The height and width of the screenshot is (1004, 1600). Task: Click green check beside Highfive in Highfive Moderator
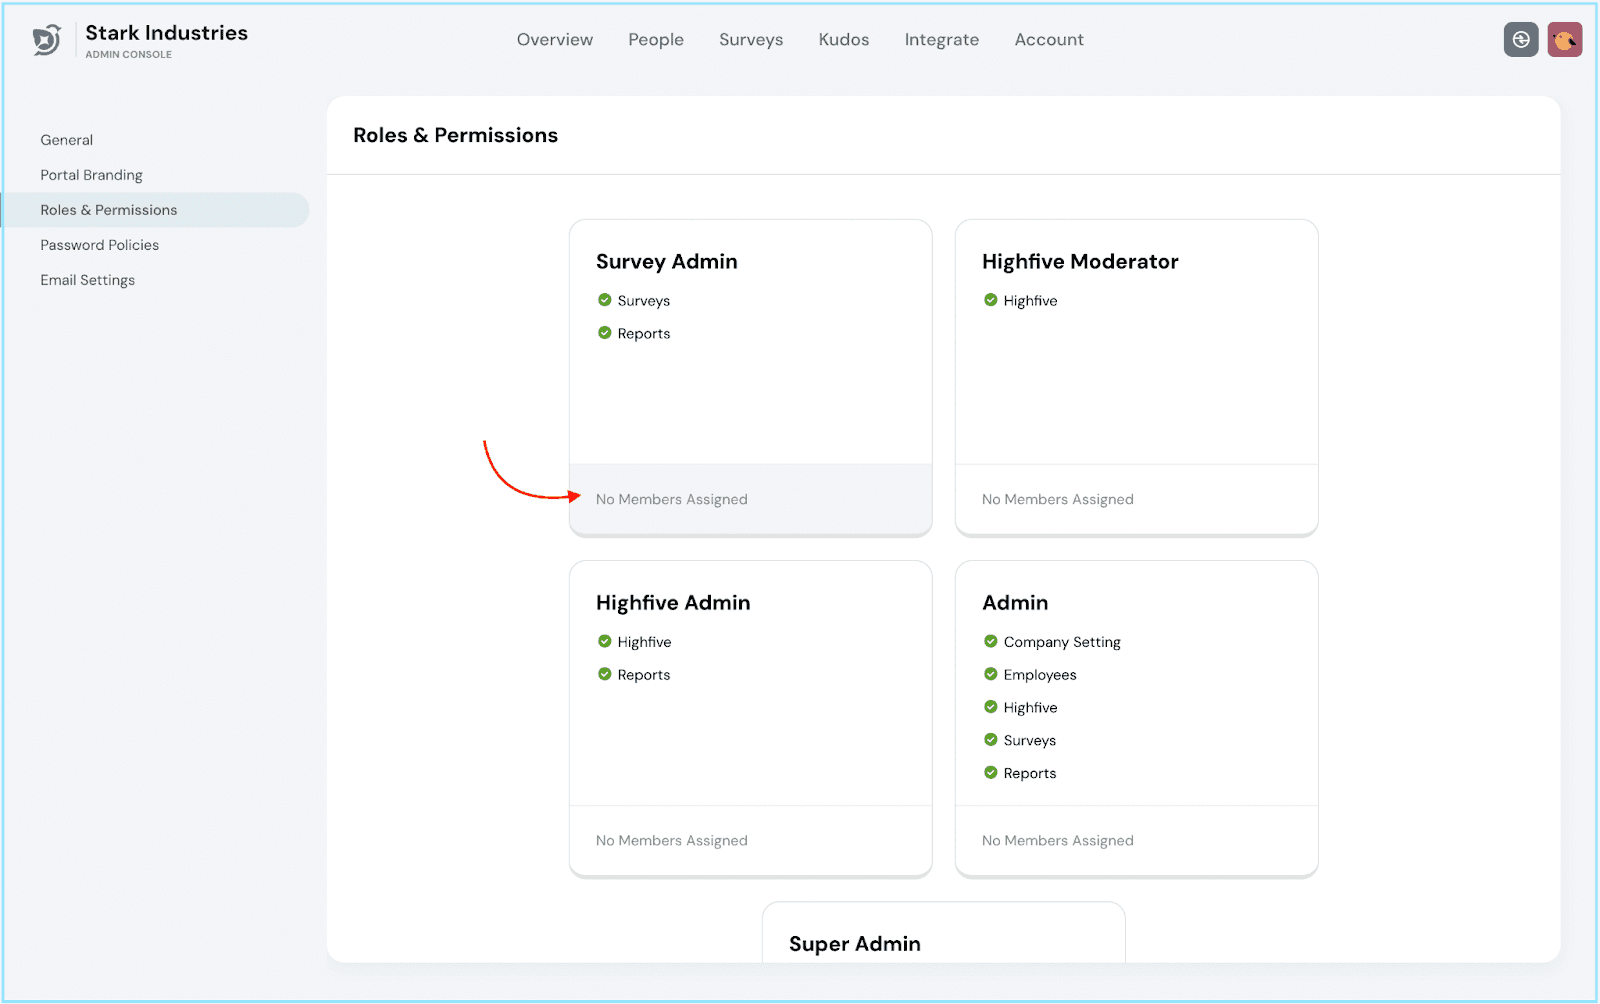click(990, 300)
